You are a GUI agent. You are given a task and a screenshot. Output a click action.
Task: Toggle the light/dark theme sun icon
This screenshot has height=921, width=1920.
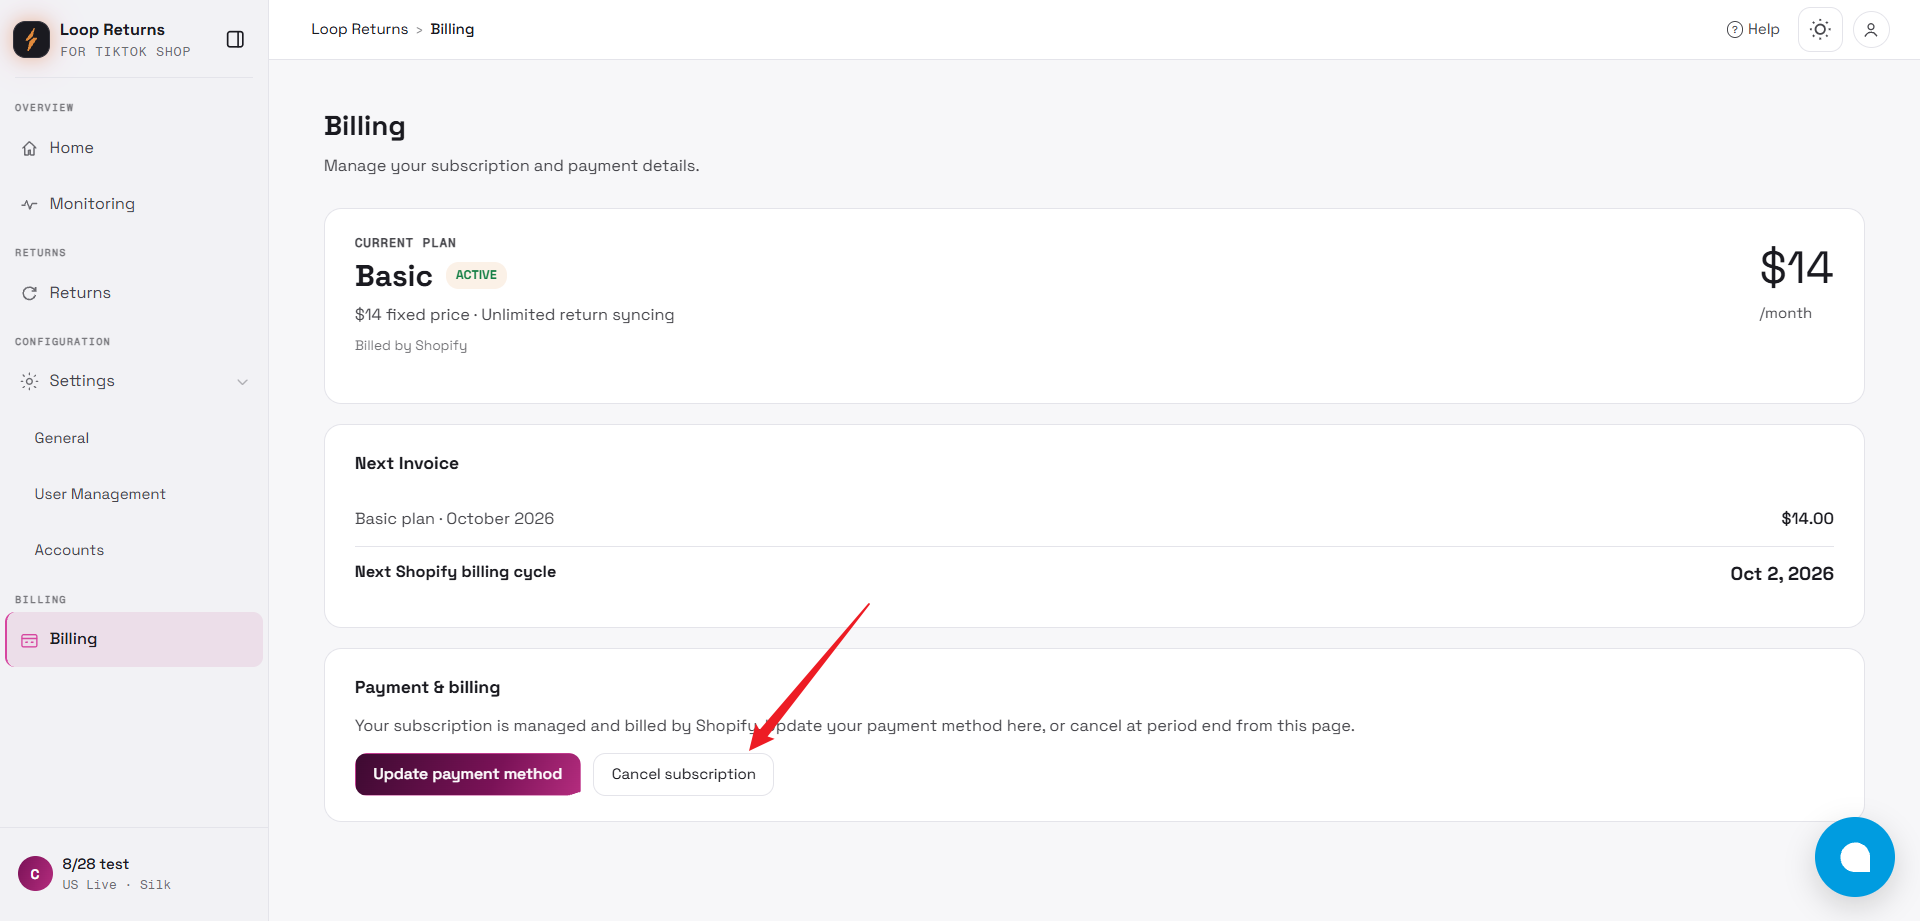click(x=1820, y=30)
